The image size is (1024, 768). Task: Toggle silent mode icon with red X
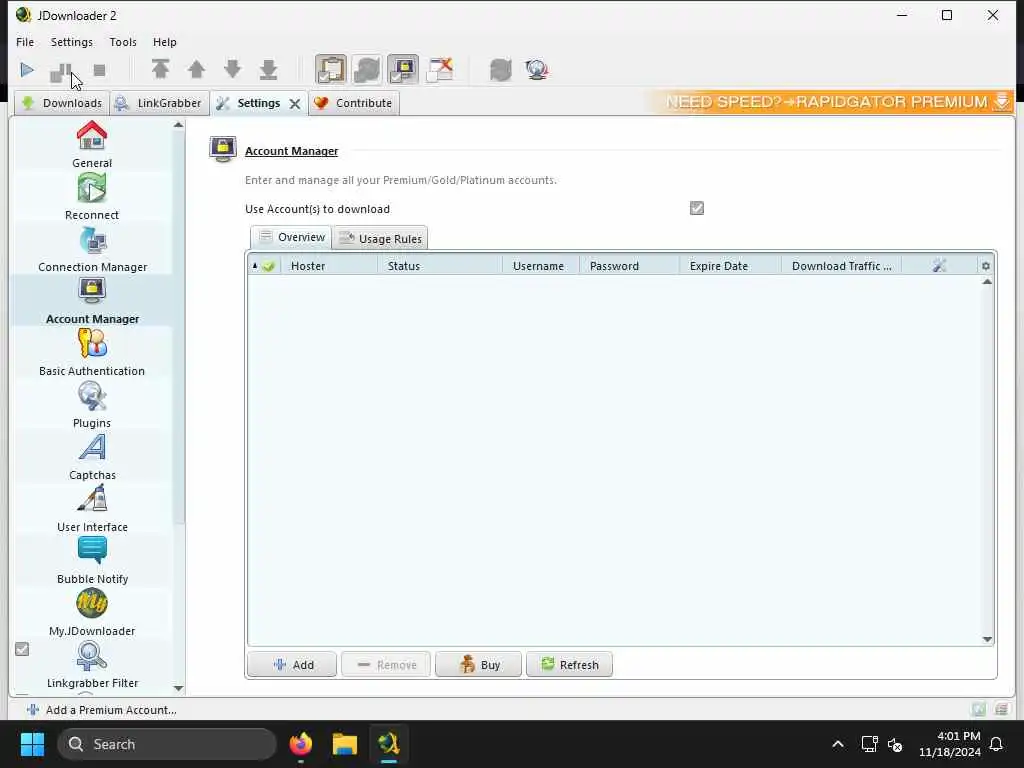[440, 69]
